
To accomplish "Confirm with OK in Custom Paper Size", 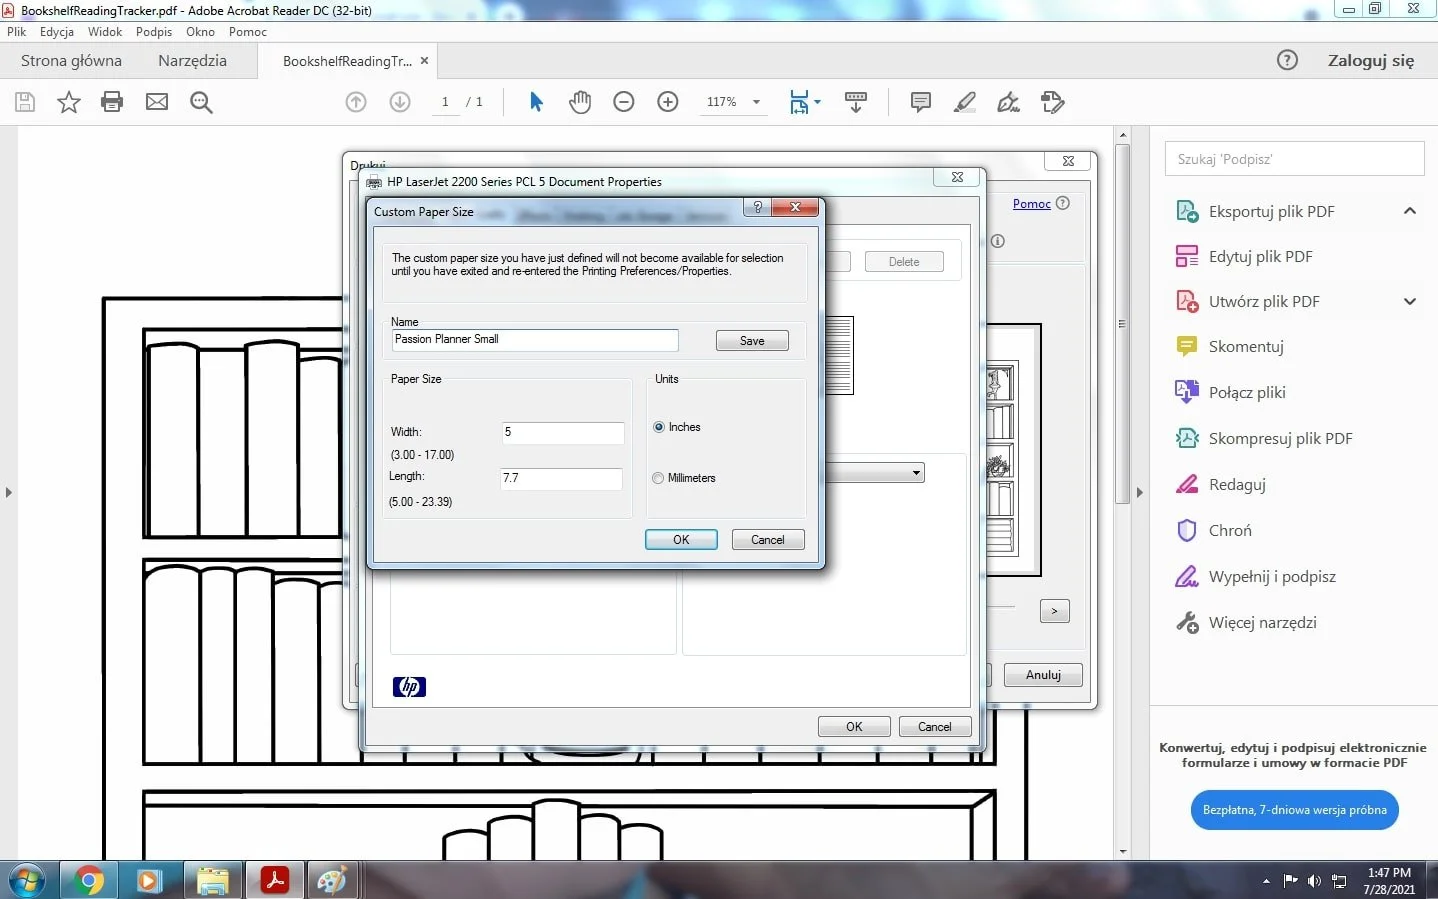I will coord(681,539).
